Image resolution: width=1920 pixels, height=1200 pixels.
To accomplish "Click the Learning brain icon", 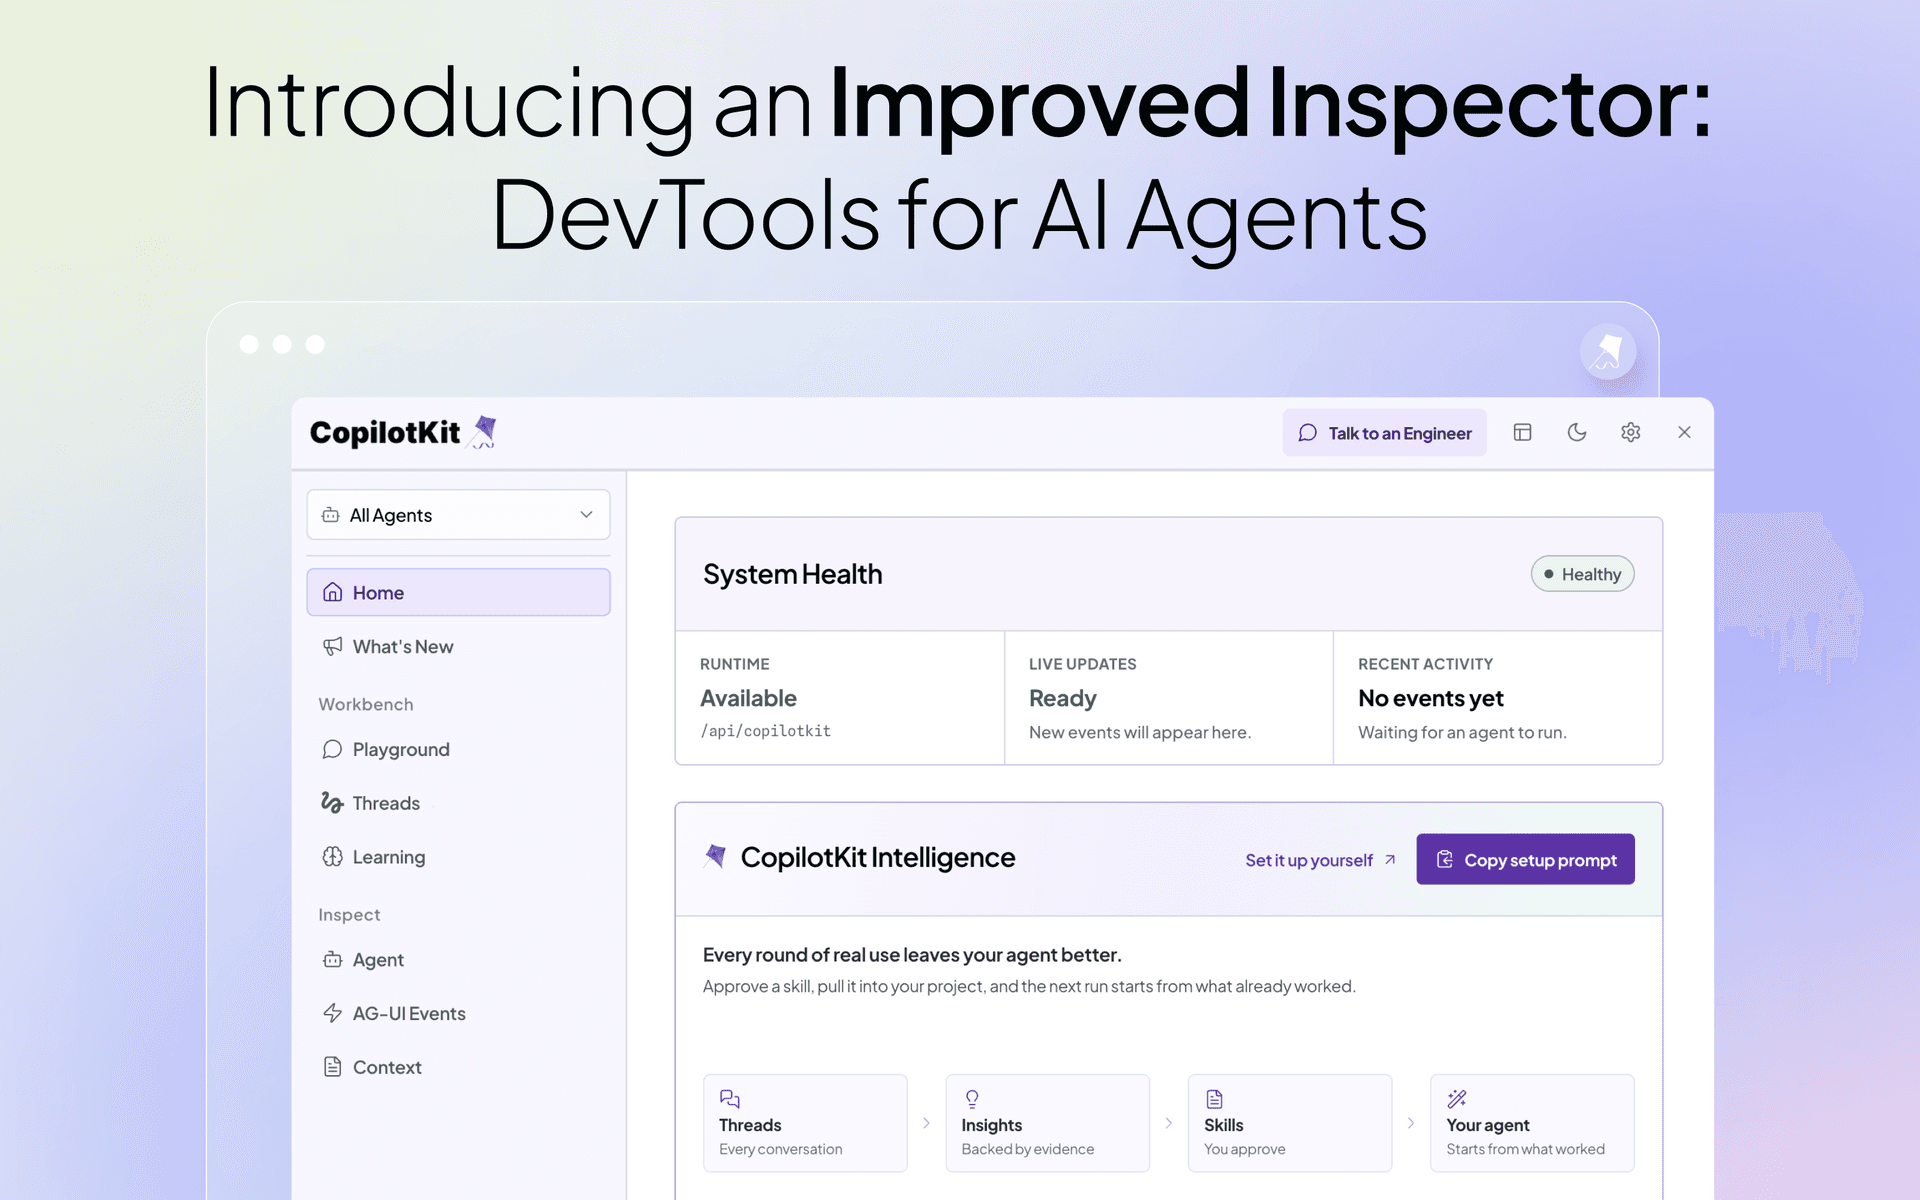I will pyautogui.click(x=333, y=856).
